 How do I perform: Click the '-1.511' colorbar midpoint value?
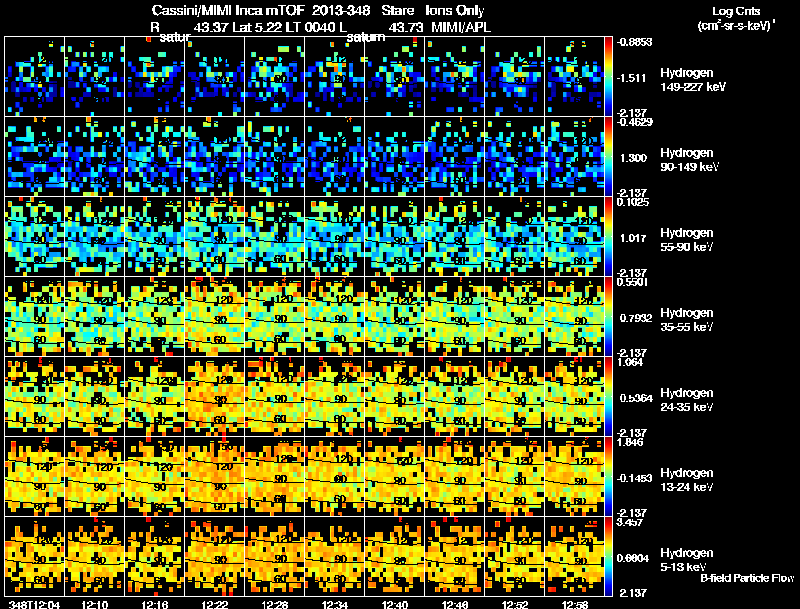631,78
